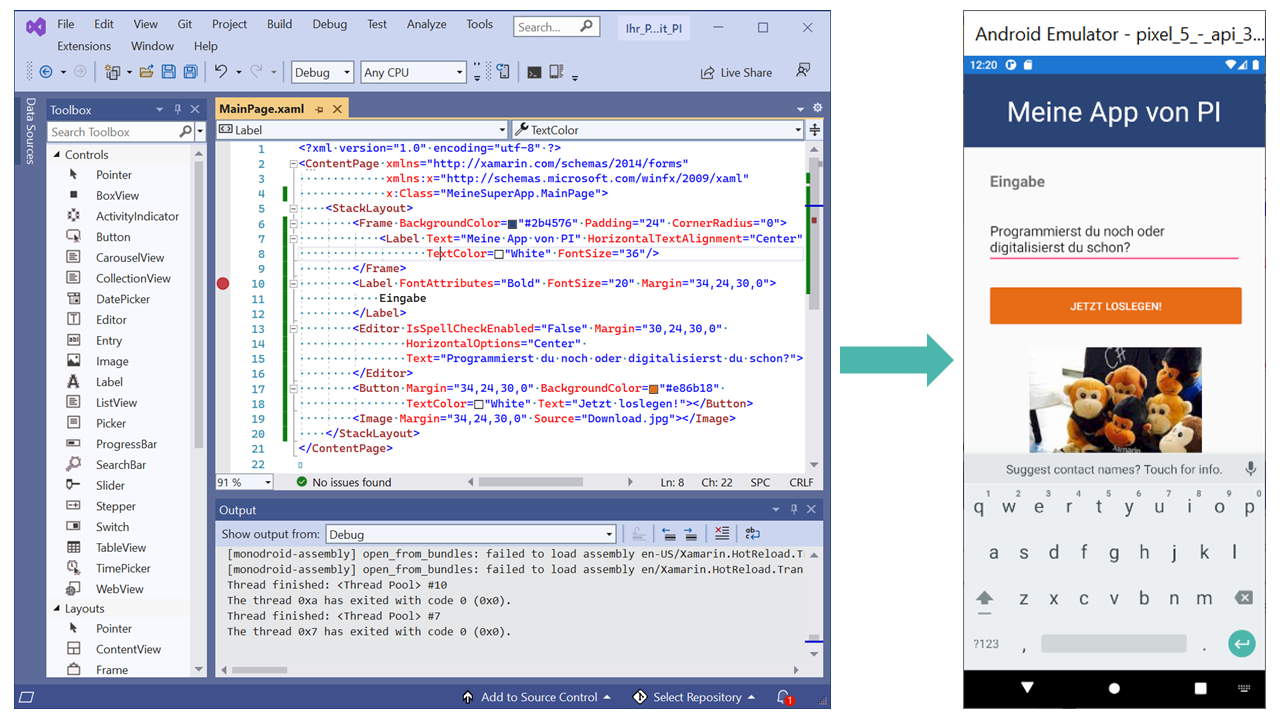The width and height of the screenshot is (1280, 720).
Task: Tap the editor text field in emulator
Action: pos(1114,240)
